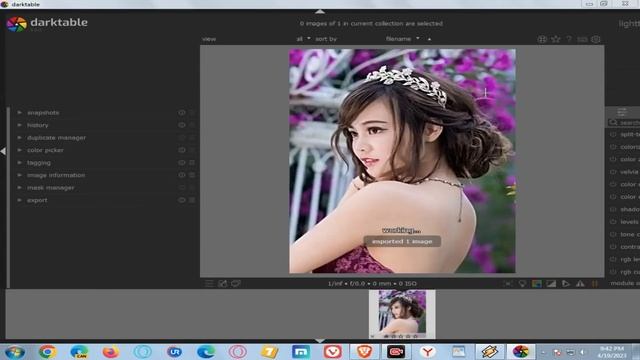Select the filmstrip thumbnail of the portrait
The image size is (640, 360).
[402, 314]
